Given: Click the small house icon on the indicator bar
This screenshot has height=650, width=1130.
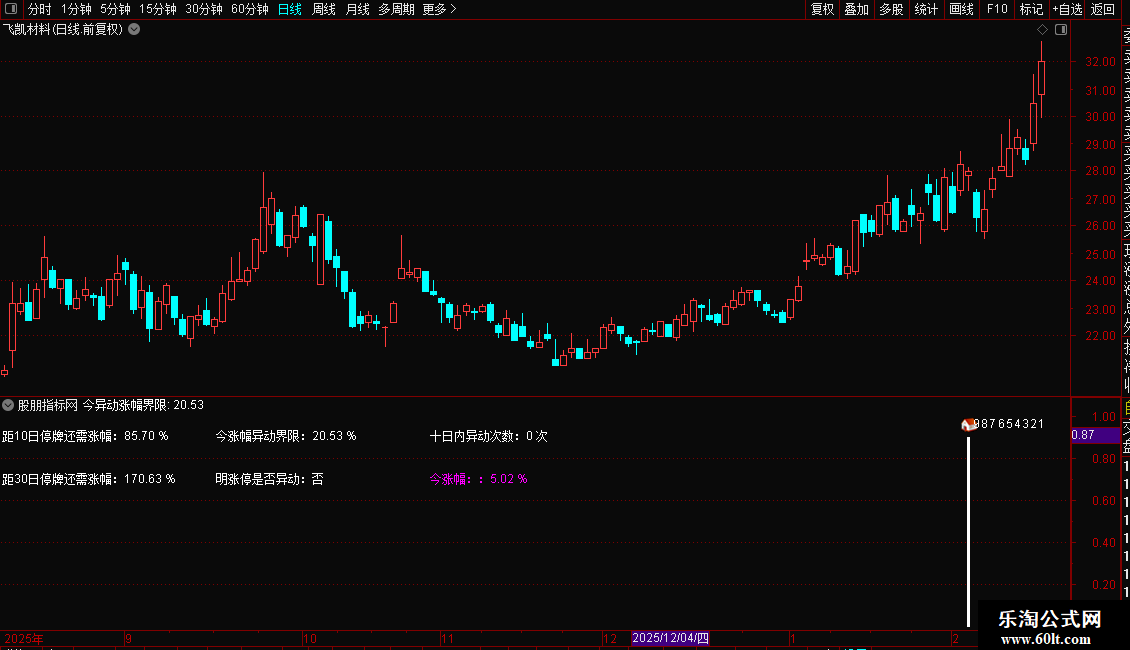Looking at the screenshot, I should 968,424.
